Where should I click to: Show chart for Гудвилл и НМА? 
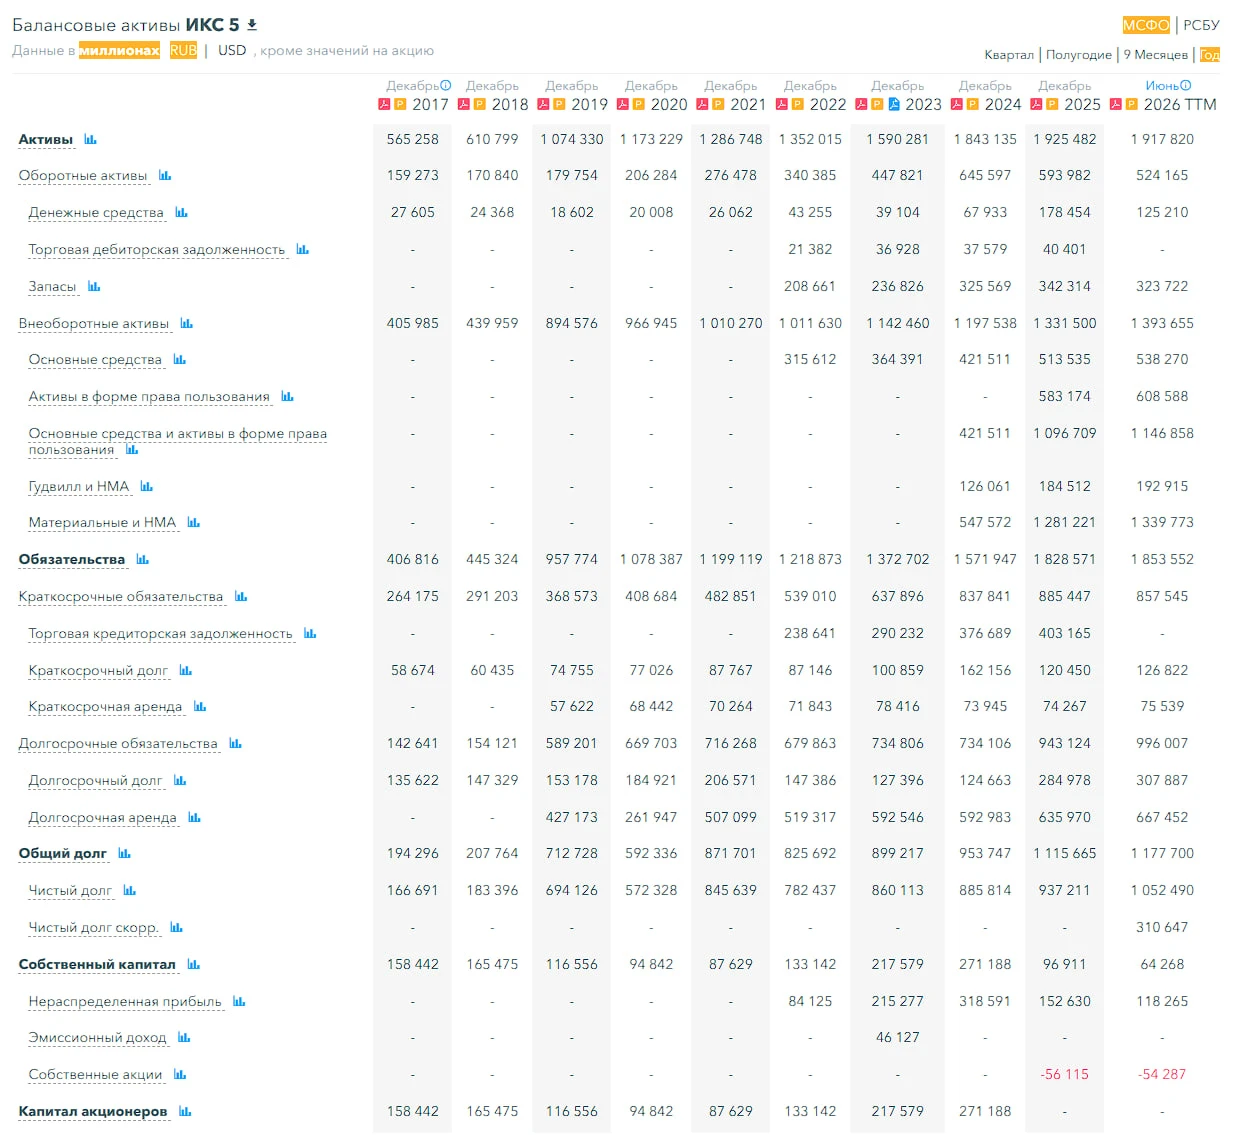[x=147, y=486]
